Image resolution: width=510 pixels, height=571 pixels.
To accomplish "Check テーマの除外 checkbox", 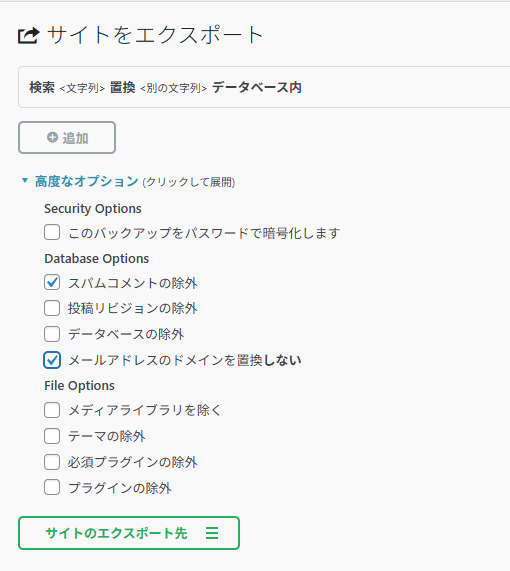I will [52, 436].
